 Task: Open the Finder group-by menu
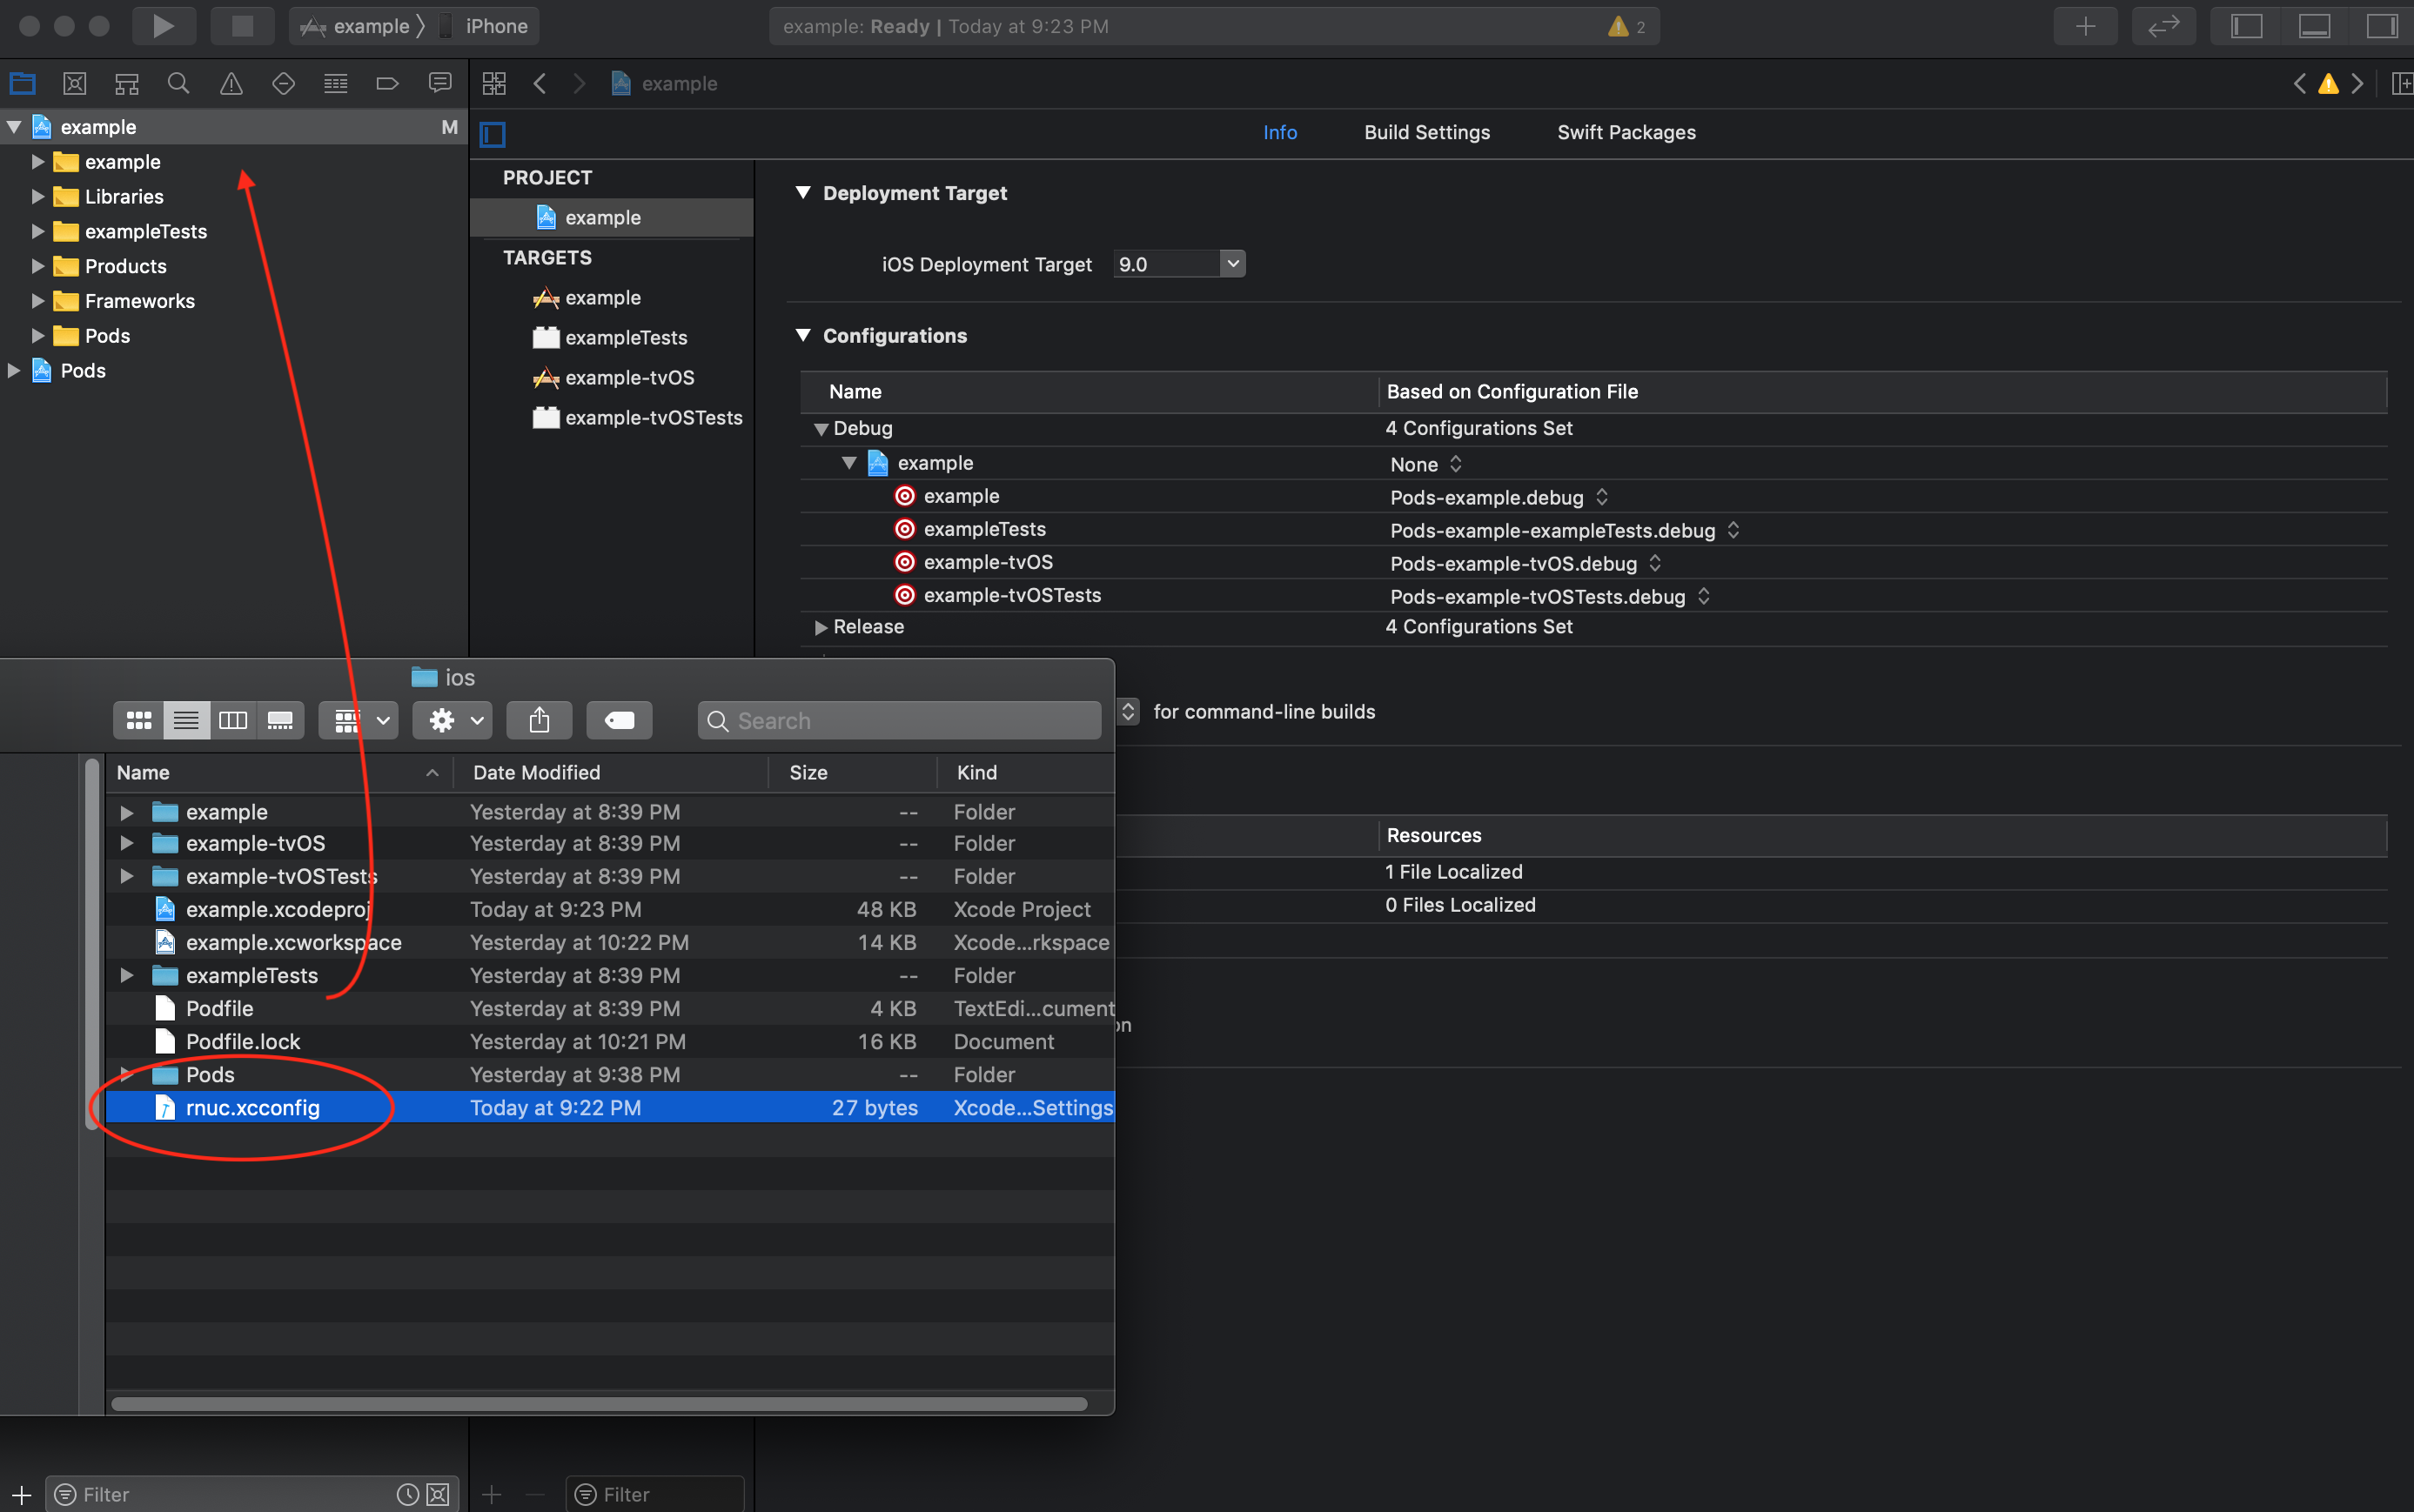pyautogui.click(x=359, y=720)
